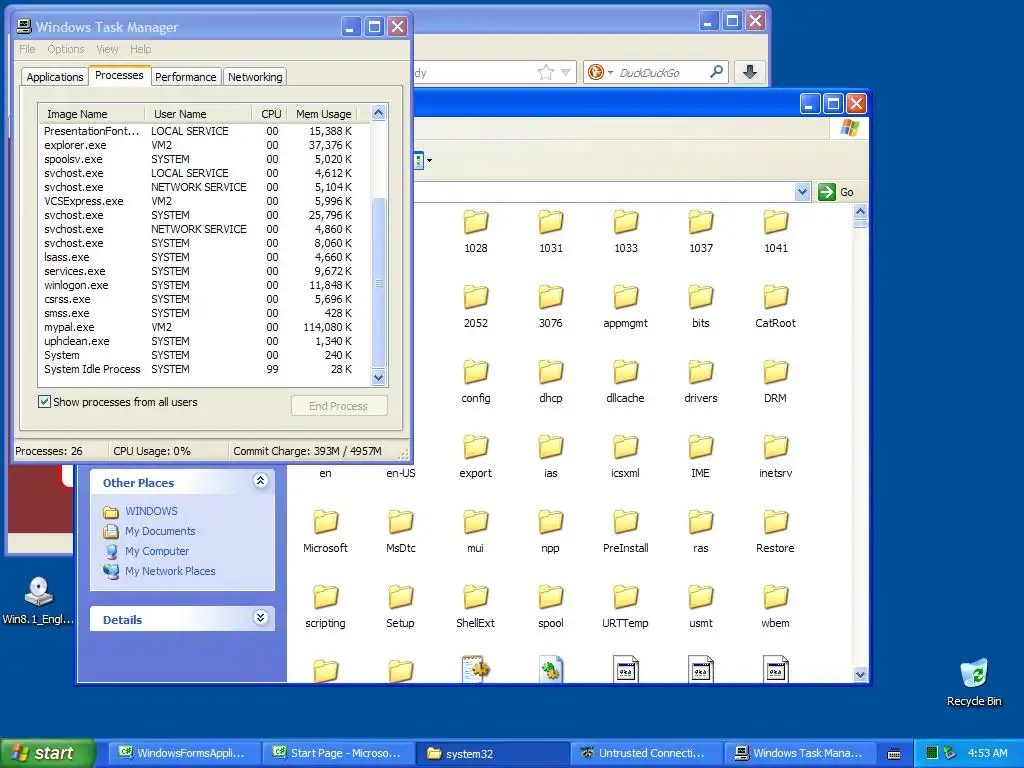
Task: Select the VCSExpress.exe process row
Action: click(204, 201)
